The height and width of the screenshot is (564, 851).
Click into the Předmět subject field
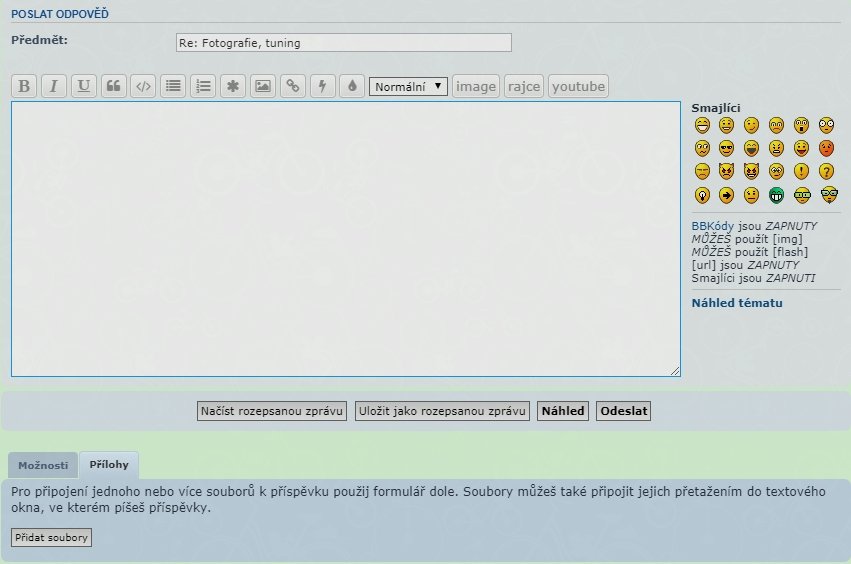tap(343, 43)
